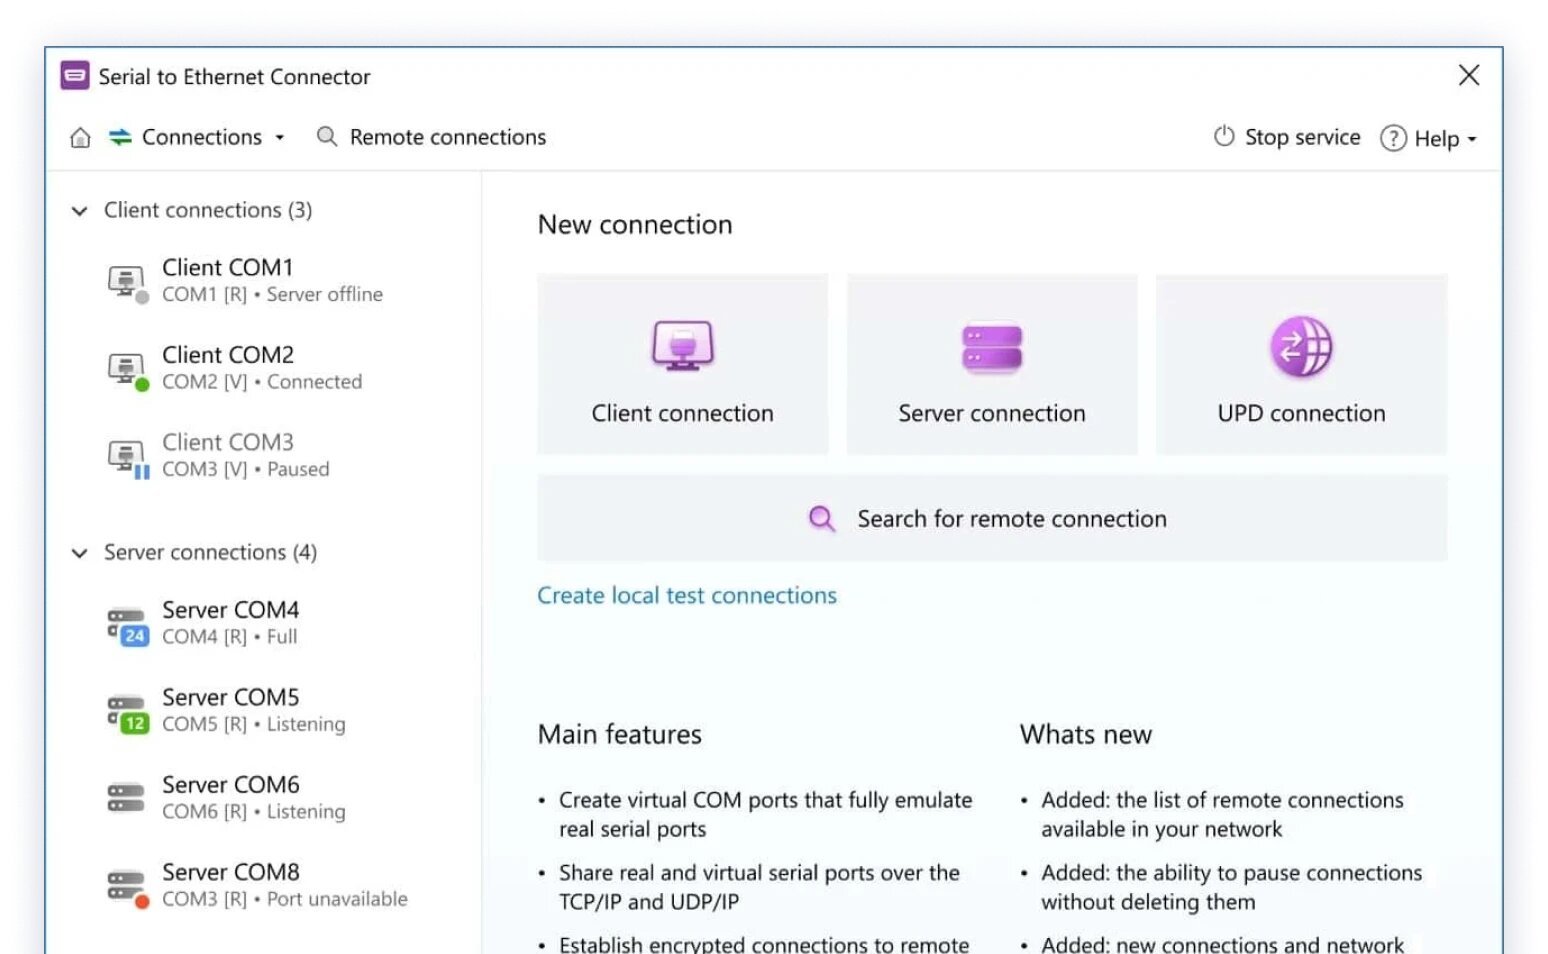Click the Create local test connections link
Image resolution: width=1548 pixels, height=954 pixels.
(687, 595)
